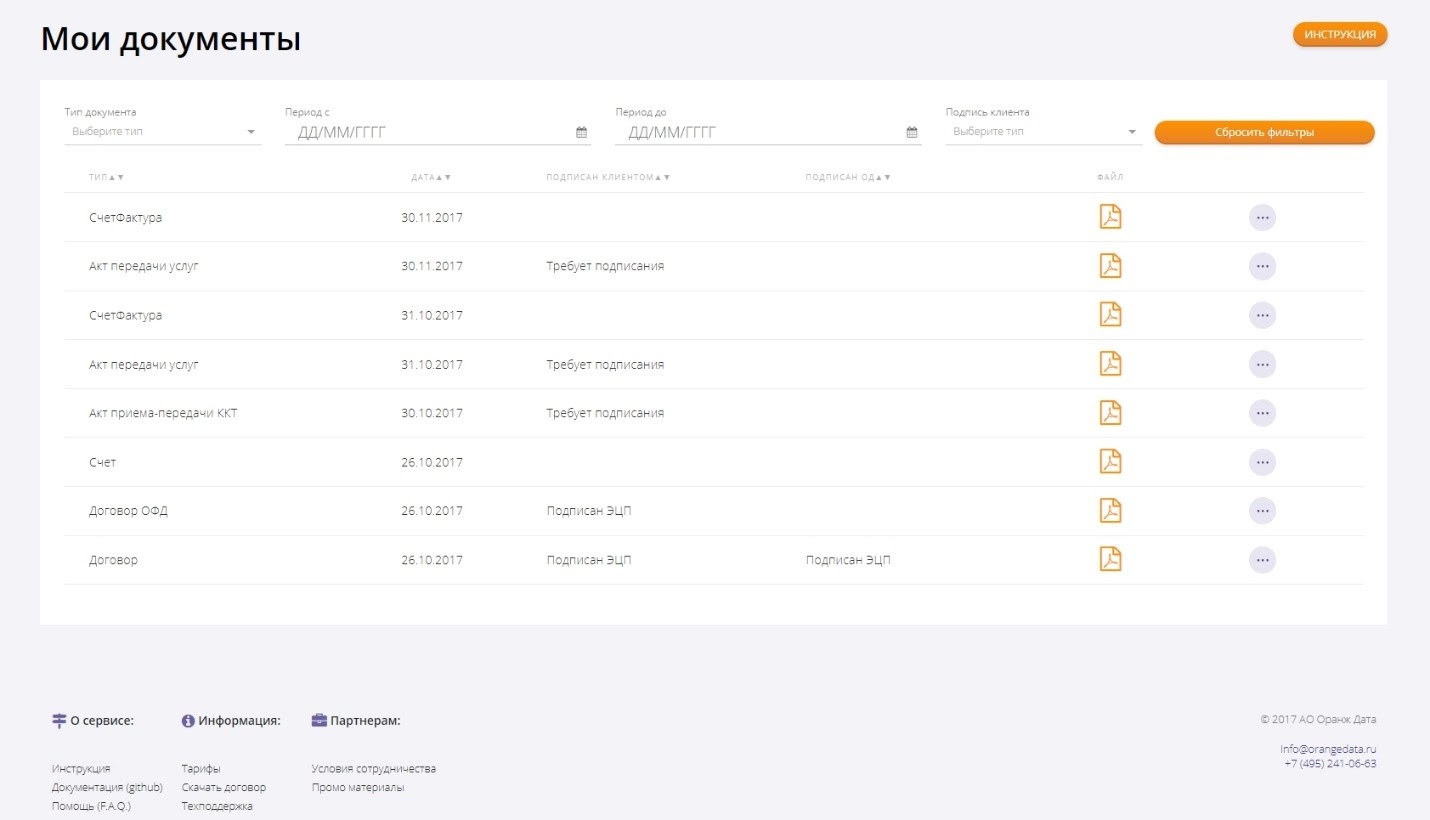
Task: Open Условия сотрудничества partner link
Action: pos(373,769)
